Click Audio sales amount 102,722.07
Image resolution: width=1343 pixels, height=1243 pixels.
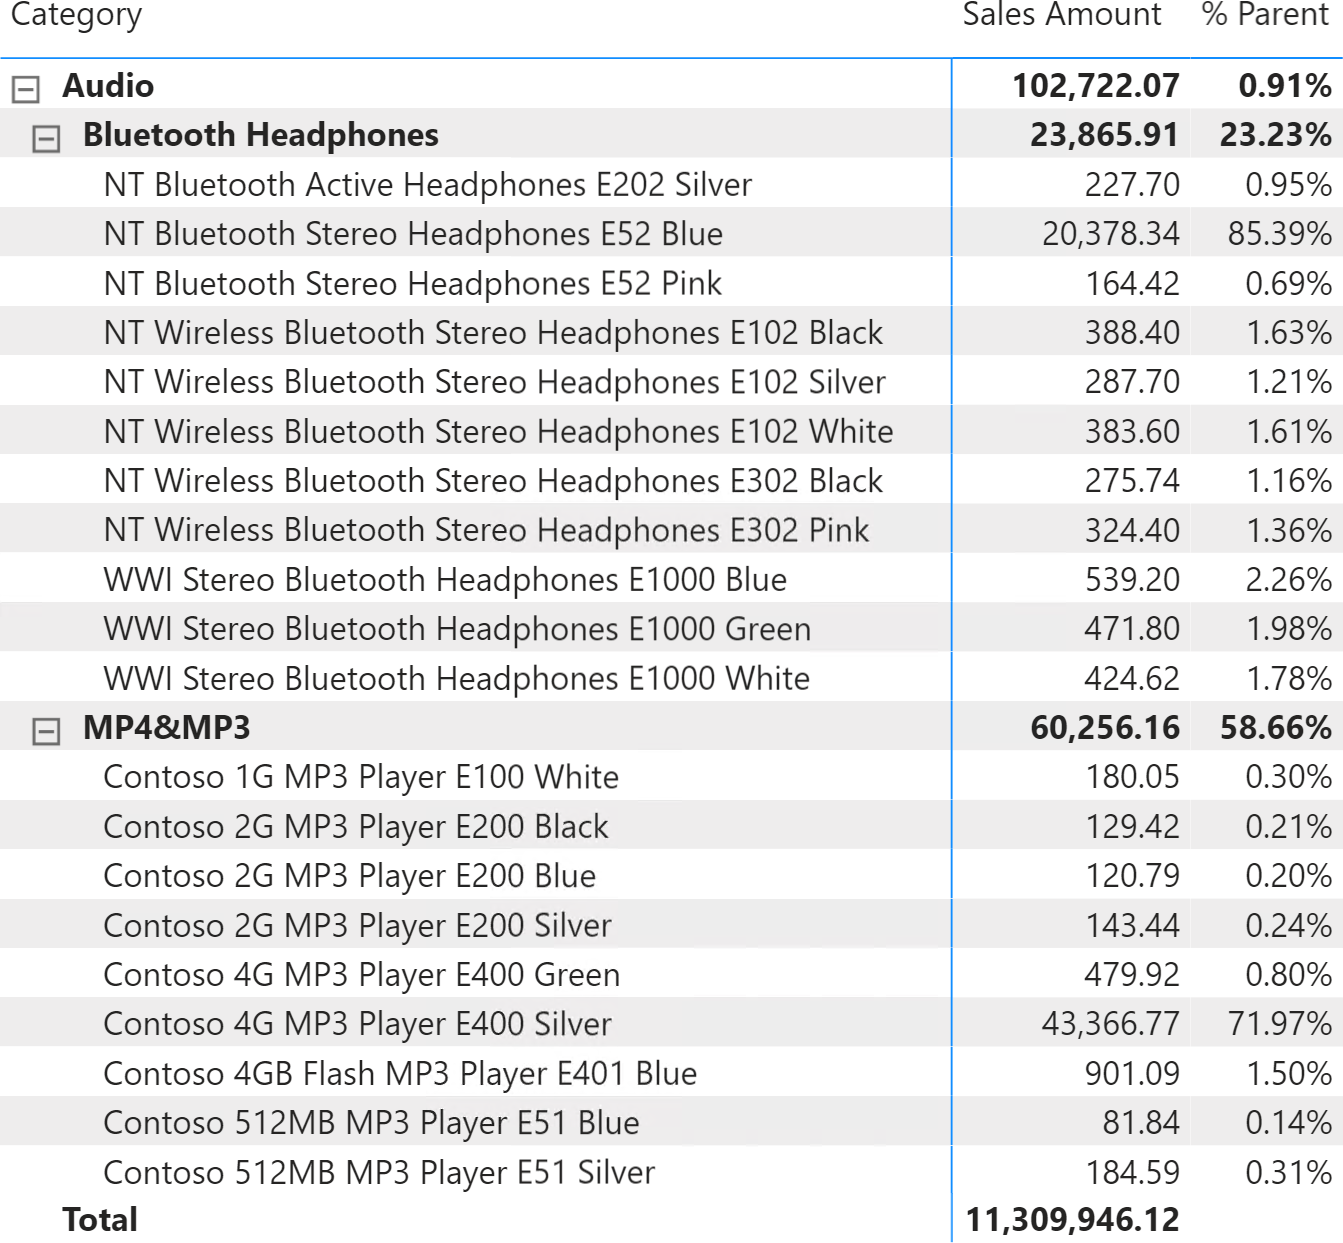1096,86
